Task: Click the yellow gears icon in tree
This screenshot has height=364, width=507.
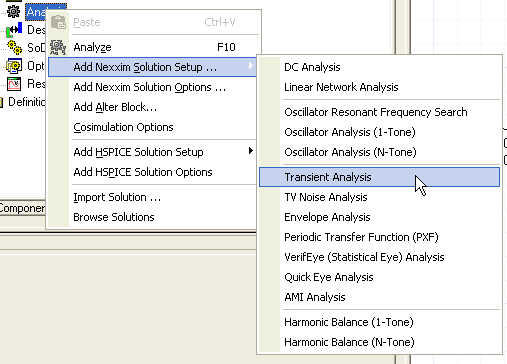Action: (15, 47)
